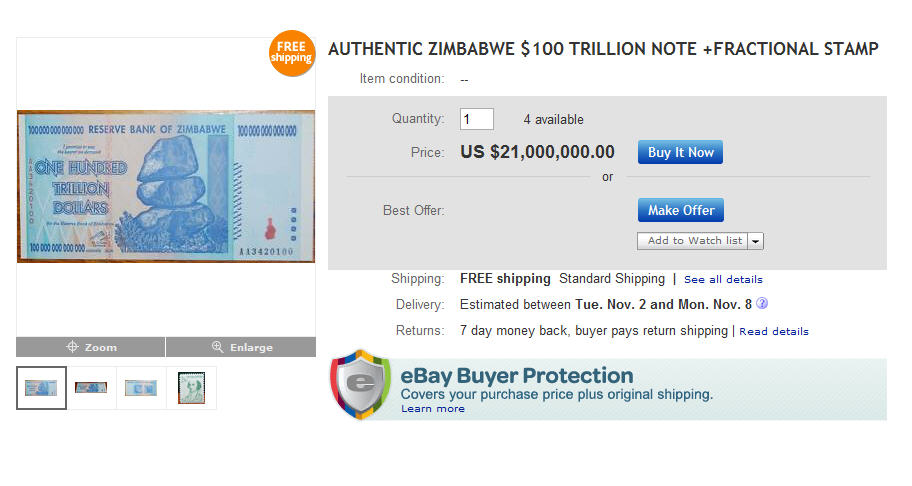Click the Buy It Now button

(681, 152)
